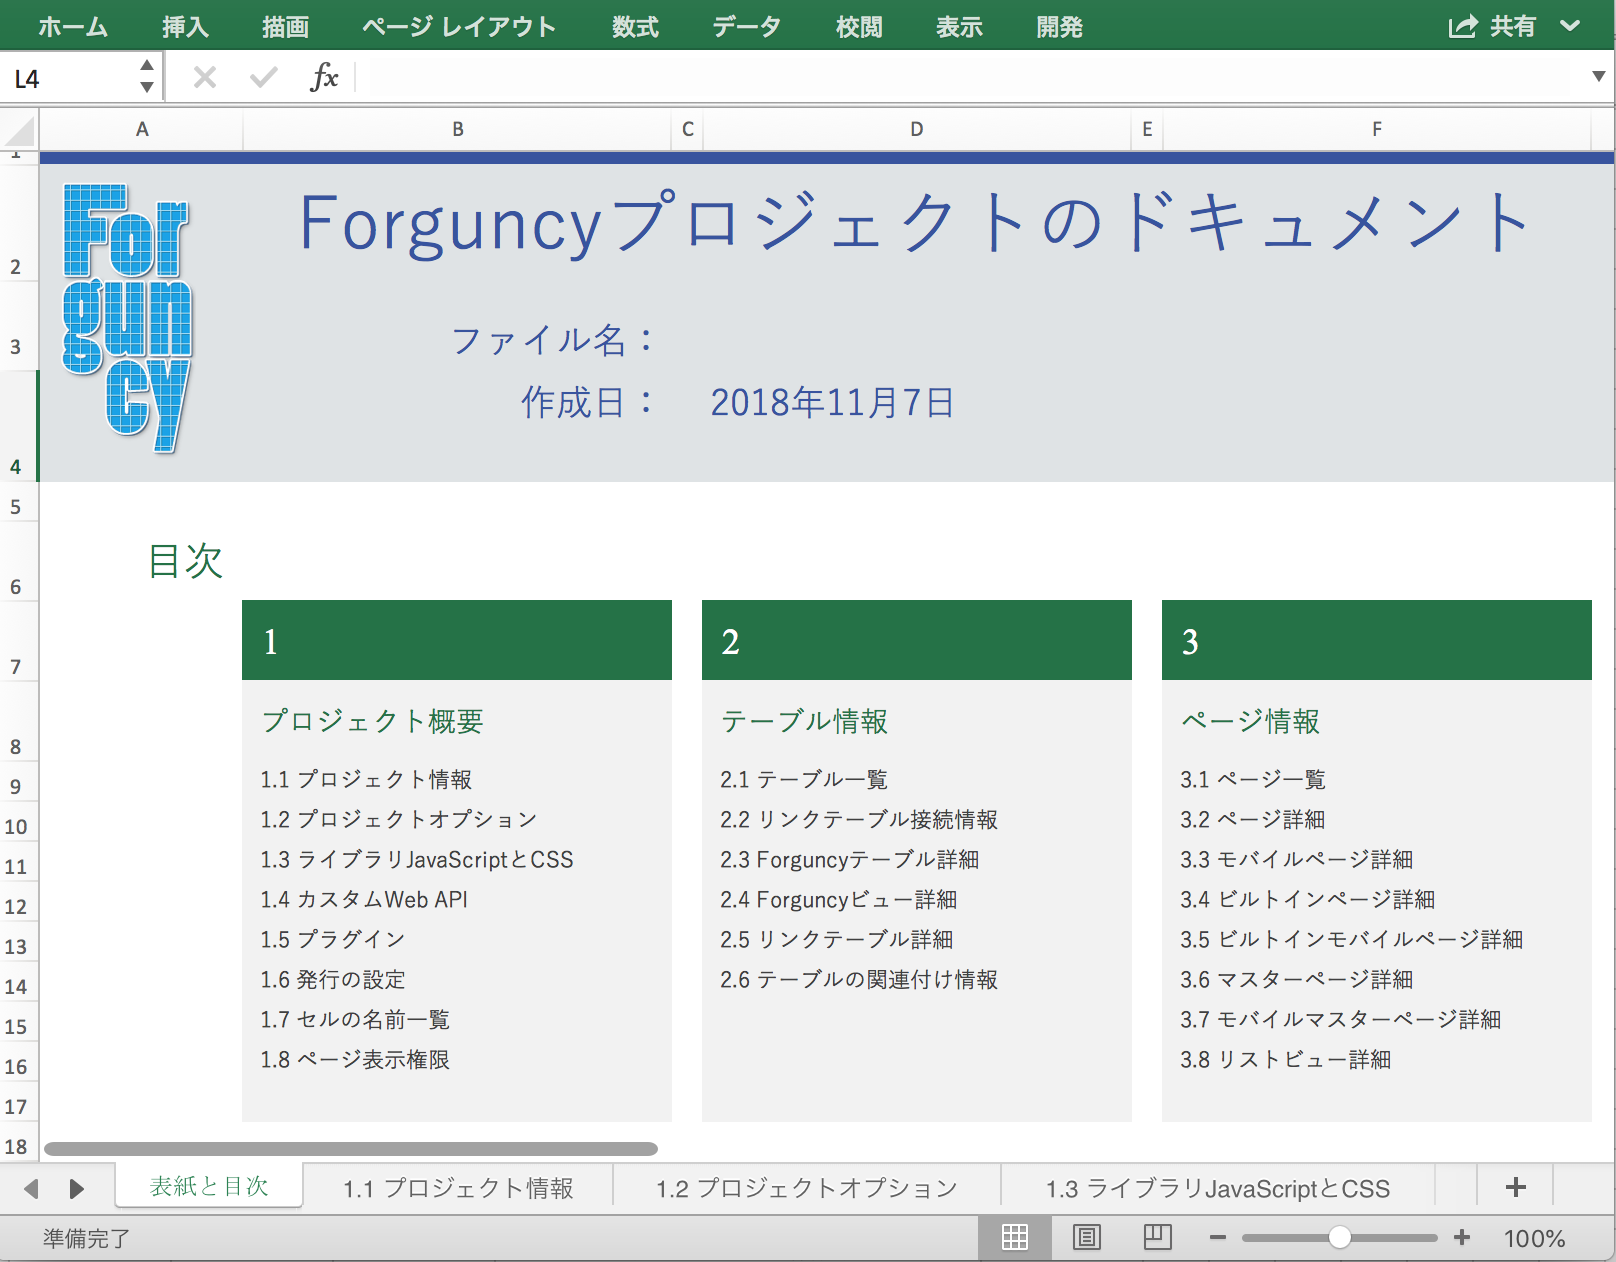1616x1262 pixels.
Task: Open link 1.3 ライブラリJavaScriptとCSS
Action: (x=417, y=859)
